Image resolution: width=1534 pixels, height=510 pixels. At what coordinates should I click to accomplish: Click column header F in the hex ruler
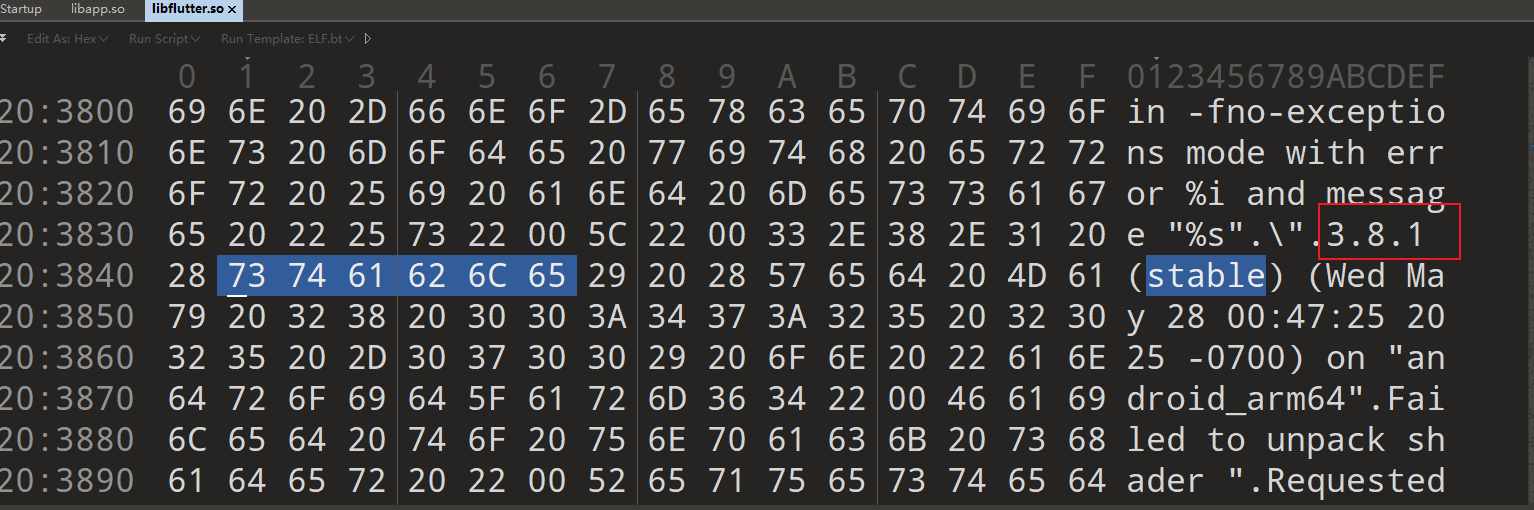coord(1087,76)
